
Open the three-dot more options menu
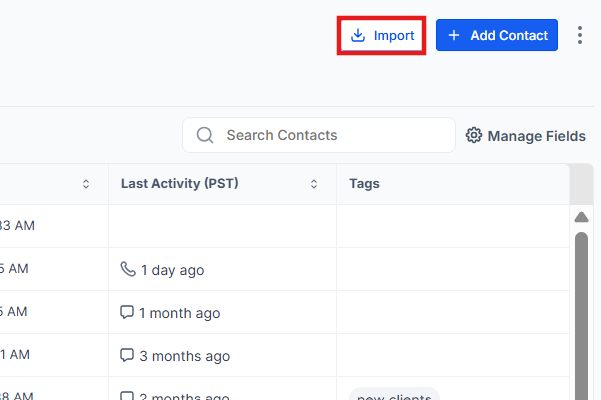[580, 35]
